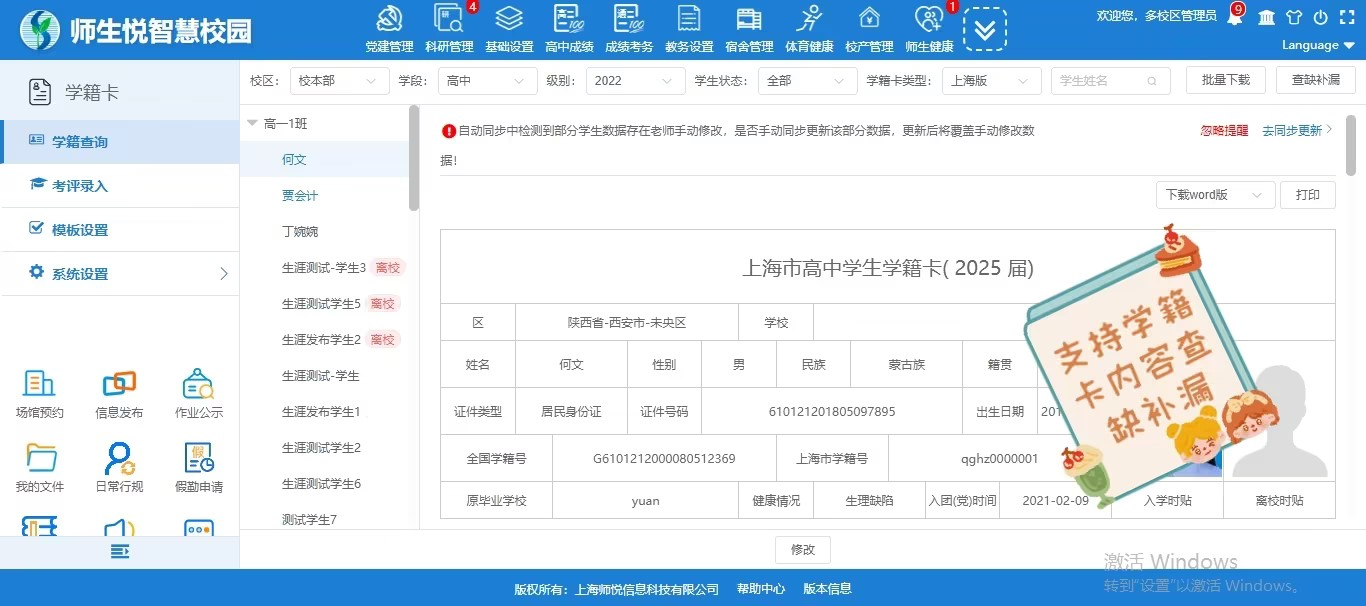Click the 学生姓名 search input field
The height and width of the screenshot is (606, 1366).
pos(1102,81)
